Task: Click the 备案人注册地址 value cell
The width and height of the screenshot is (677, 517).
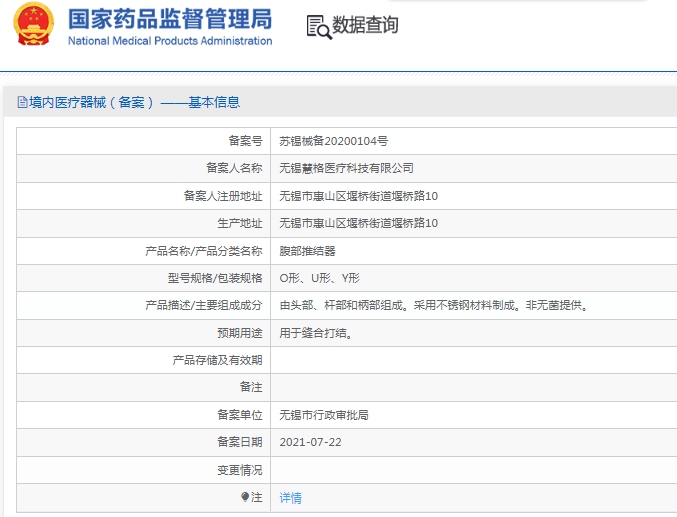Action: click(474, 196)
